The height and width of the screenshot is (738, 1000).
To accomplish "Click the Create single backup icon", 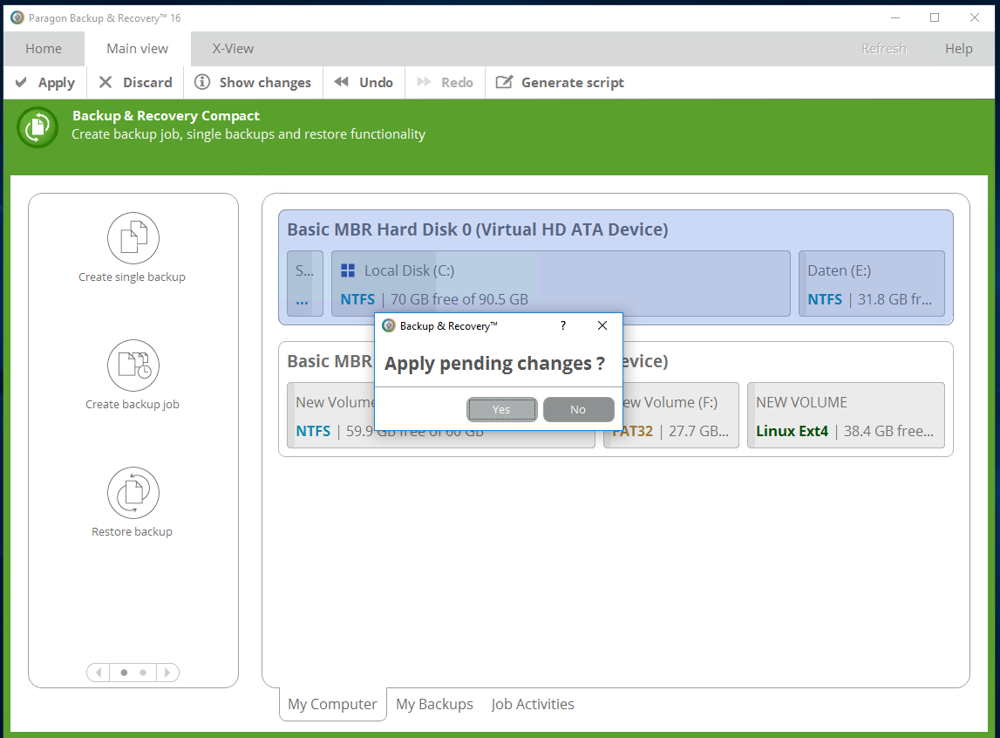I will point(132,238).
